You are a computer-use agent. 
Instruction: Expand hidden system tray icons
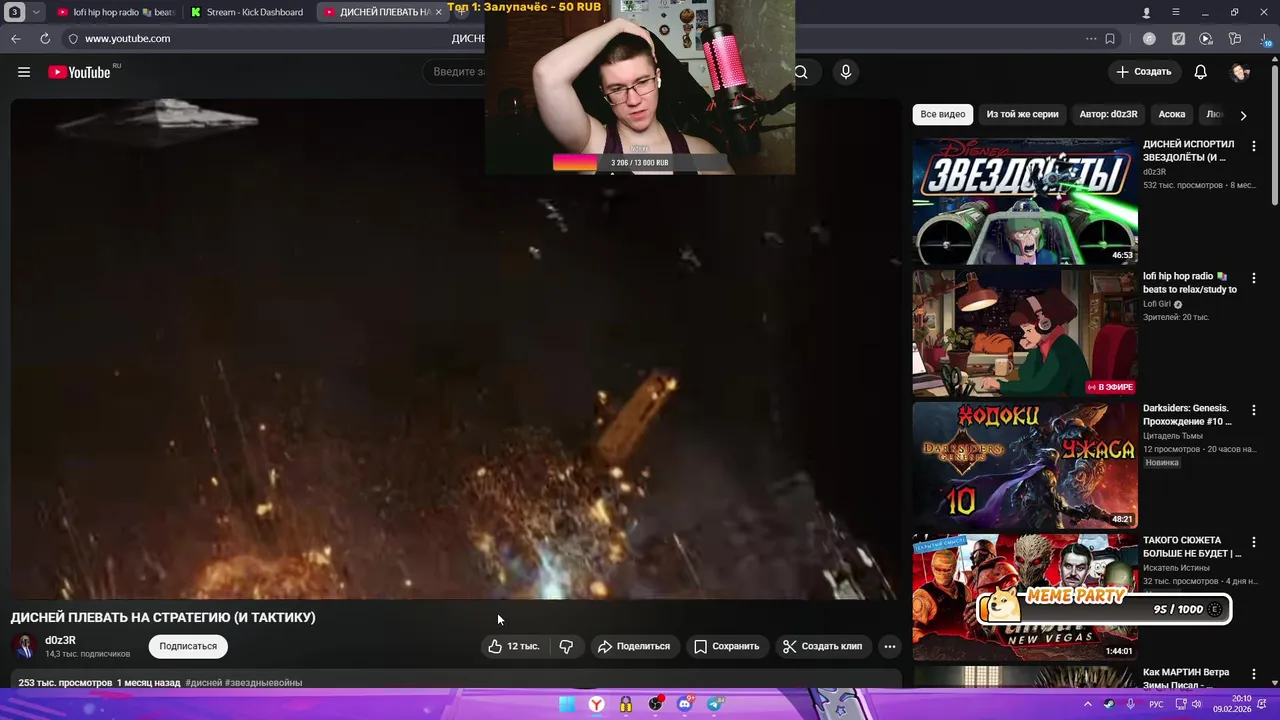click(1088, 704)
